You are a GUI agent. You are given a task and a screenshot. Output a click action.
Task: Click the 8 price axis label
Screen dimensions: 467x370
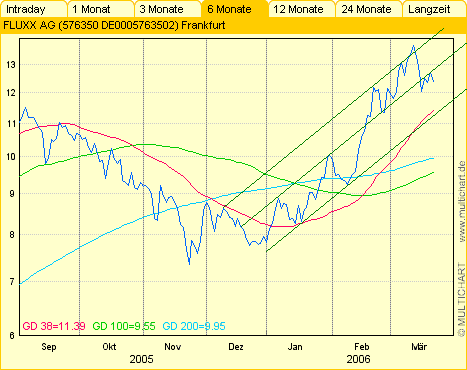point(12,235)
